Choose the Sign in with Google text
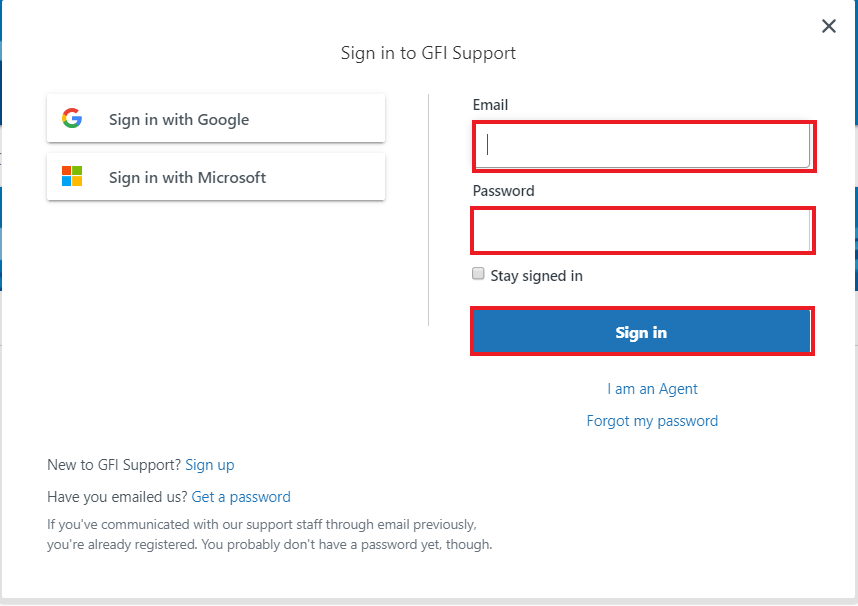 click(179, 120)
